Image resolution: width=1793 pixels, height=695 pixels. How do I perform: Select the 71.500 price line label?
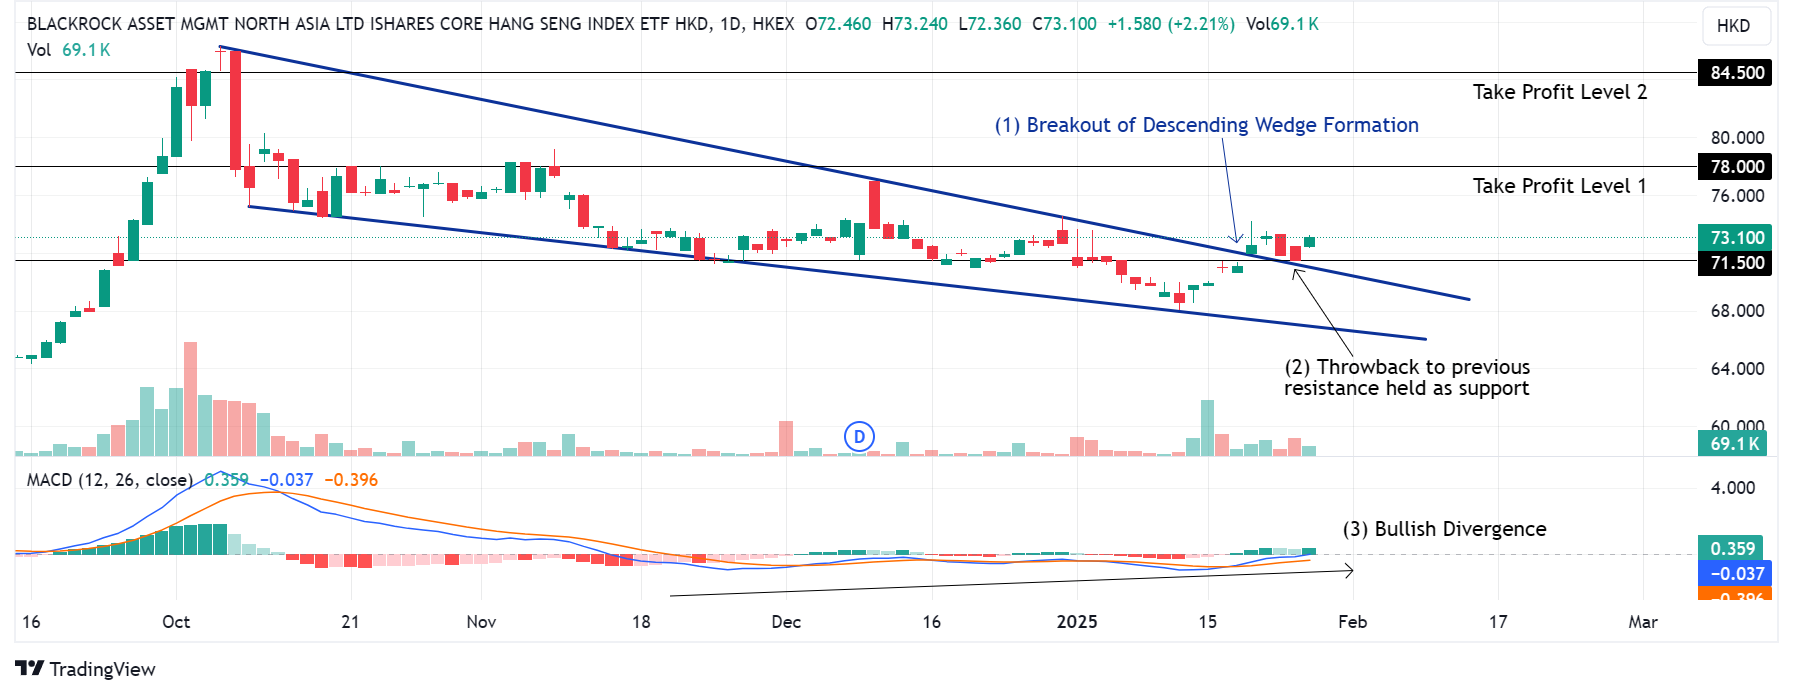coord(1736,263)
